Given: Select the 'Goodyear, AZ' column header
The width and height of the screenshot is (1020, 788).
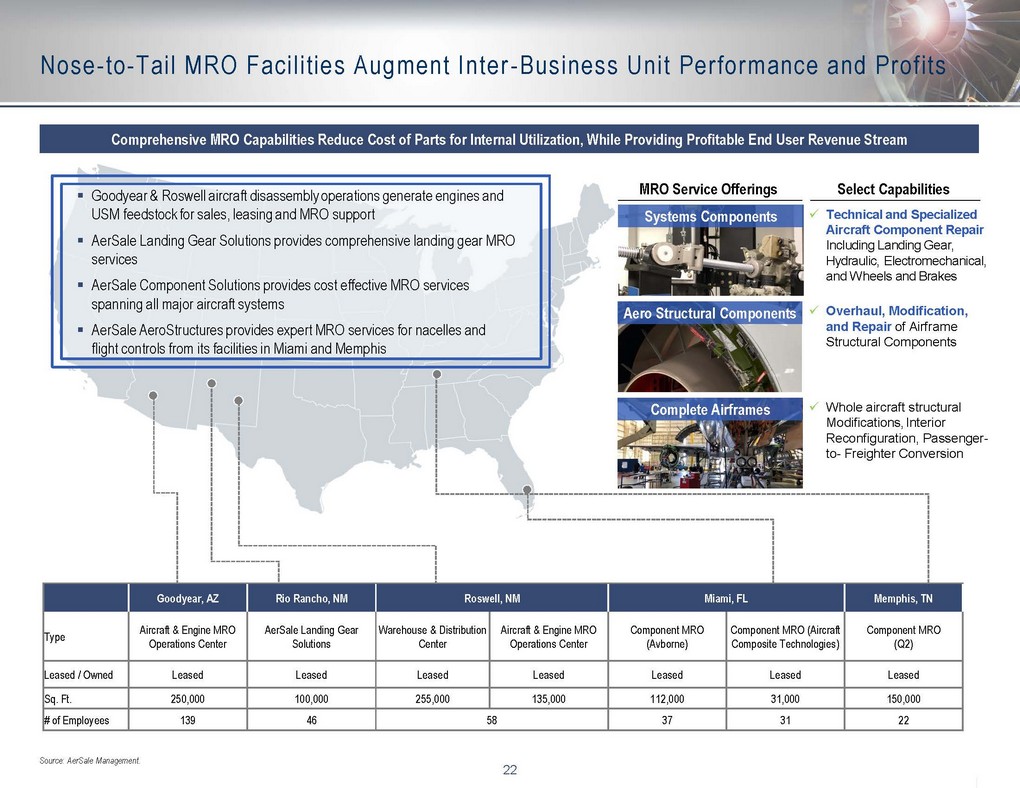Looking at the screenshot, I should tap(187, 598).
